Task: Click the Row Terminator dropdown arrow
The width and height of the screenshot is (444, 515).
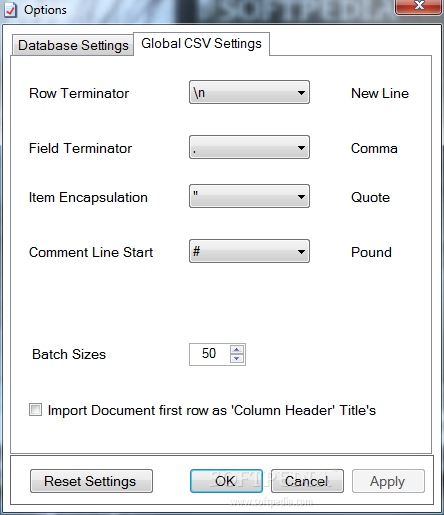Action: pyautogui.click(x=301, y=92)
